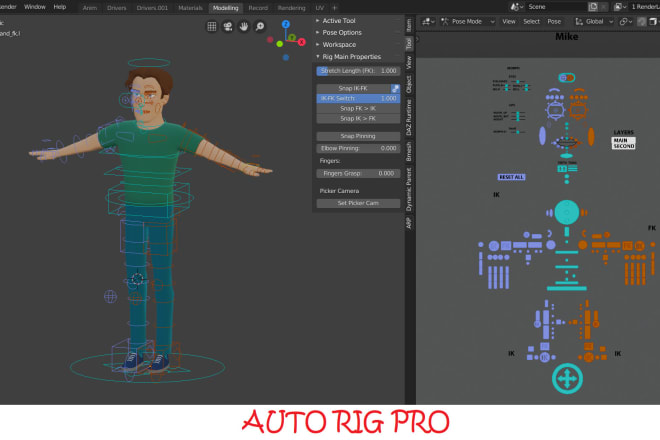Screen dimensions: 660x440
Task: Toggle orthographic grid view icon in viewport
Action: point(212,27)
